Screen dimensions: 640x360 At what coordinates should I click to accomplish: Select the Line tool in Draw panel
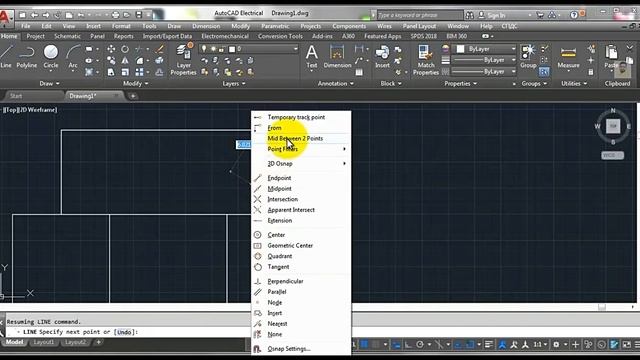tap(6, 56)
